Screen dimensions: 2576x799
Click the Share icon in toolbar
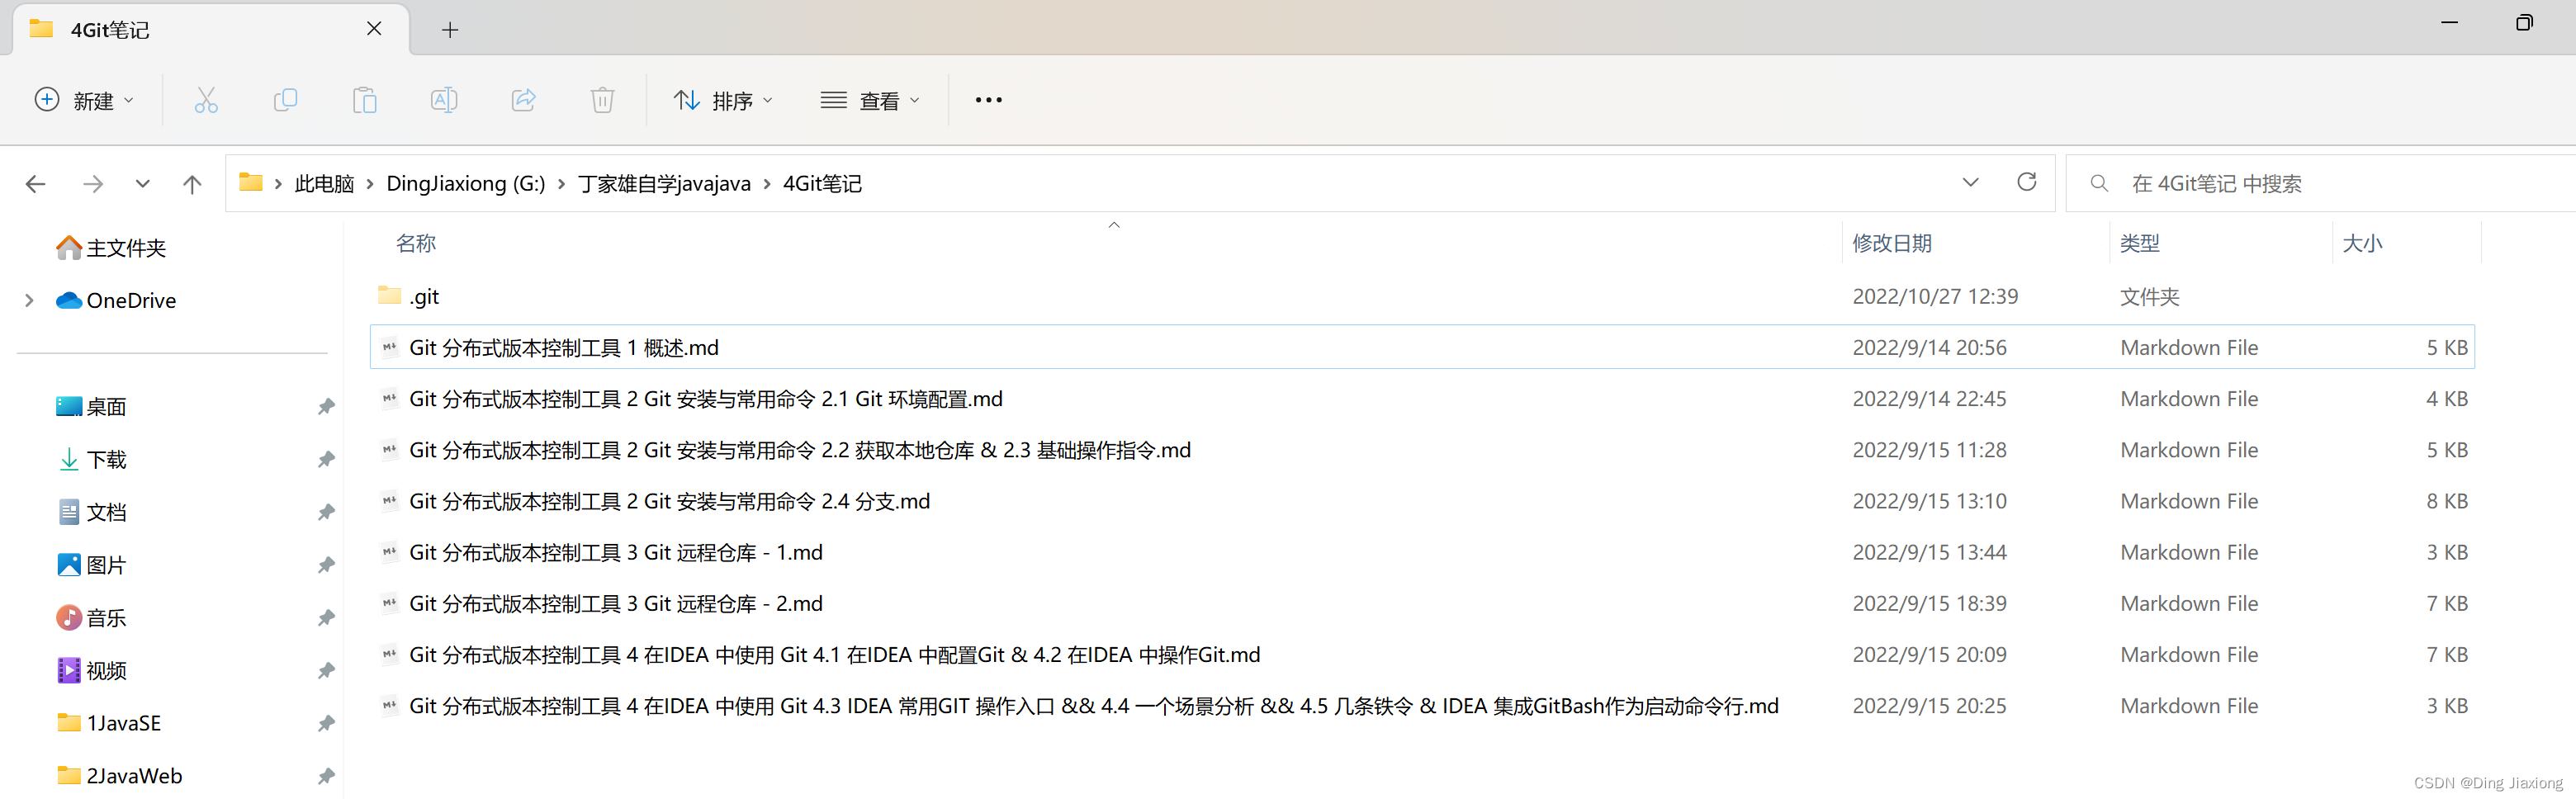tap(523, 100)
